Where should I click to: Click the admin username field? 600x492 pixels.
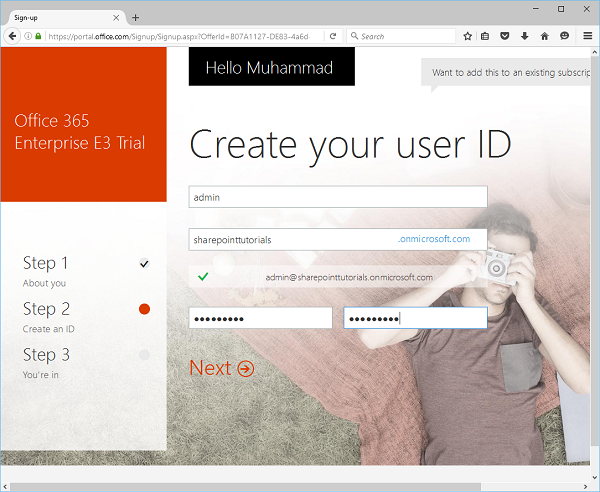pyautogui.click(x=337, y=197)
